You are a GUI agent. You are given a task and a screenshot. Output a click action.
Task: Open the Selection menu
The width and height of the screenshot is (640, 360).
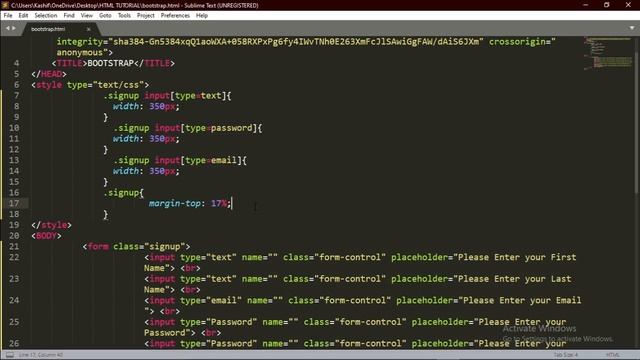[46, 16]
